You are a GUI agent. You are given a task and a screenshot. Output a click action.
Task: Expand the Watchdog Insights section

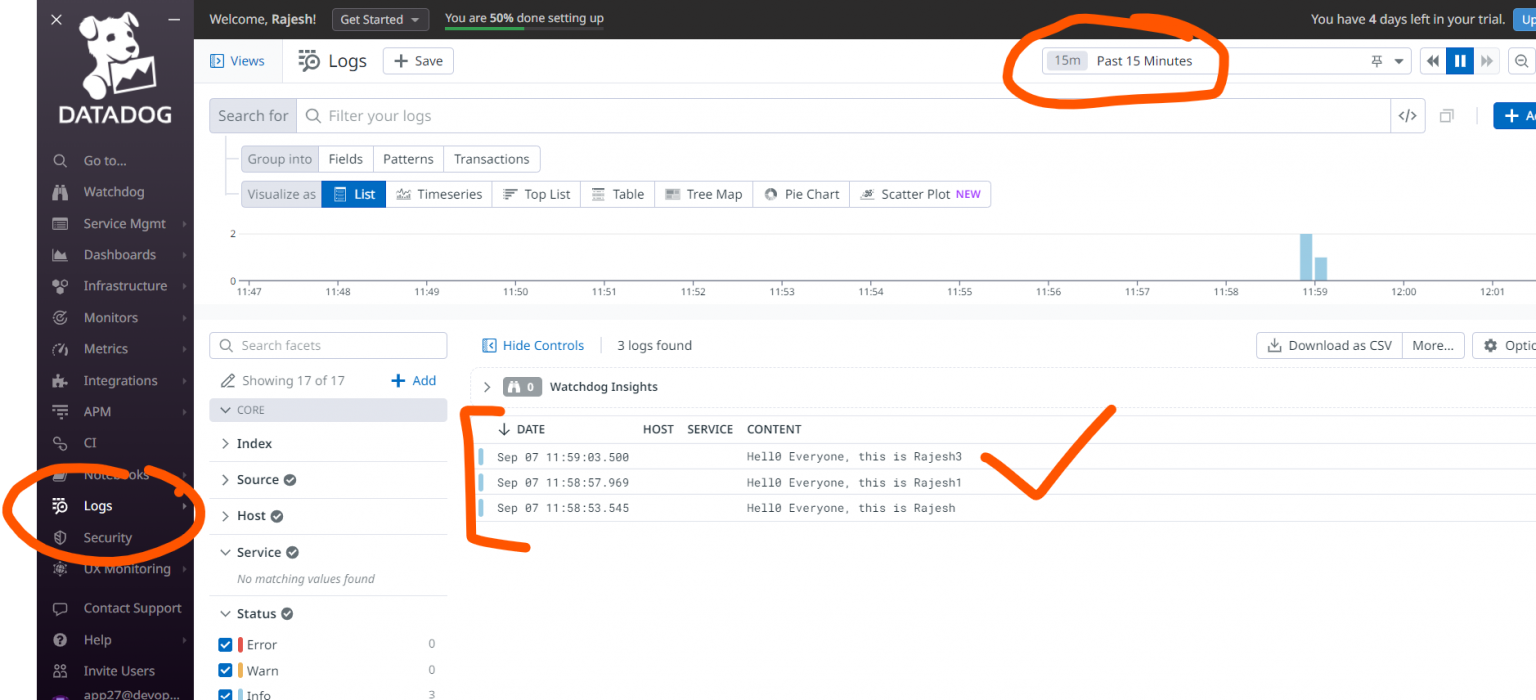point(487,387)
